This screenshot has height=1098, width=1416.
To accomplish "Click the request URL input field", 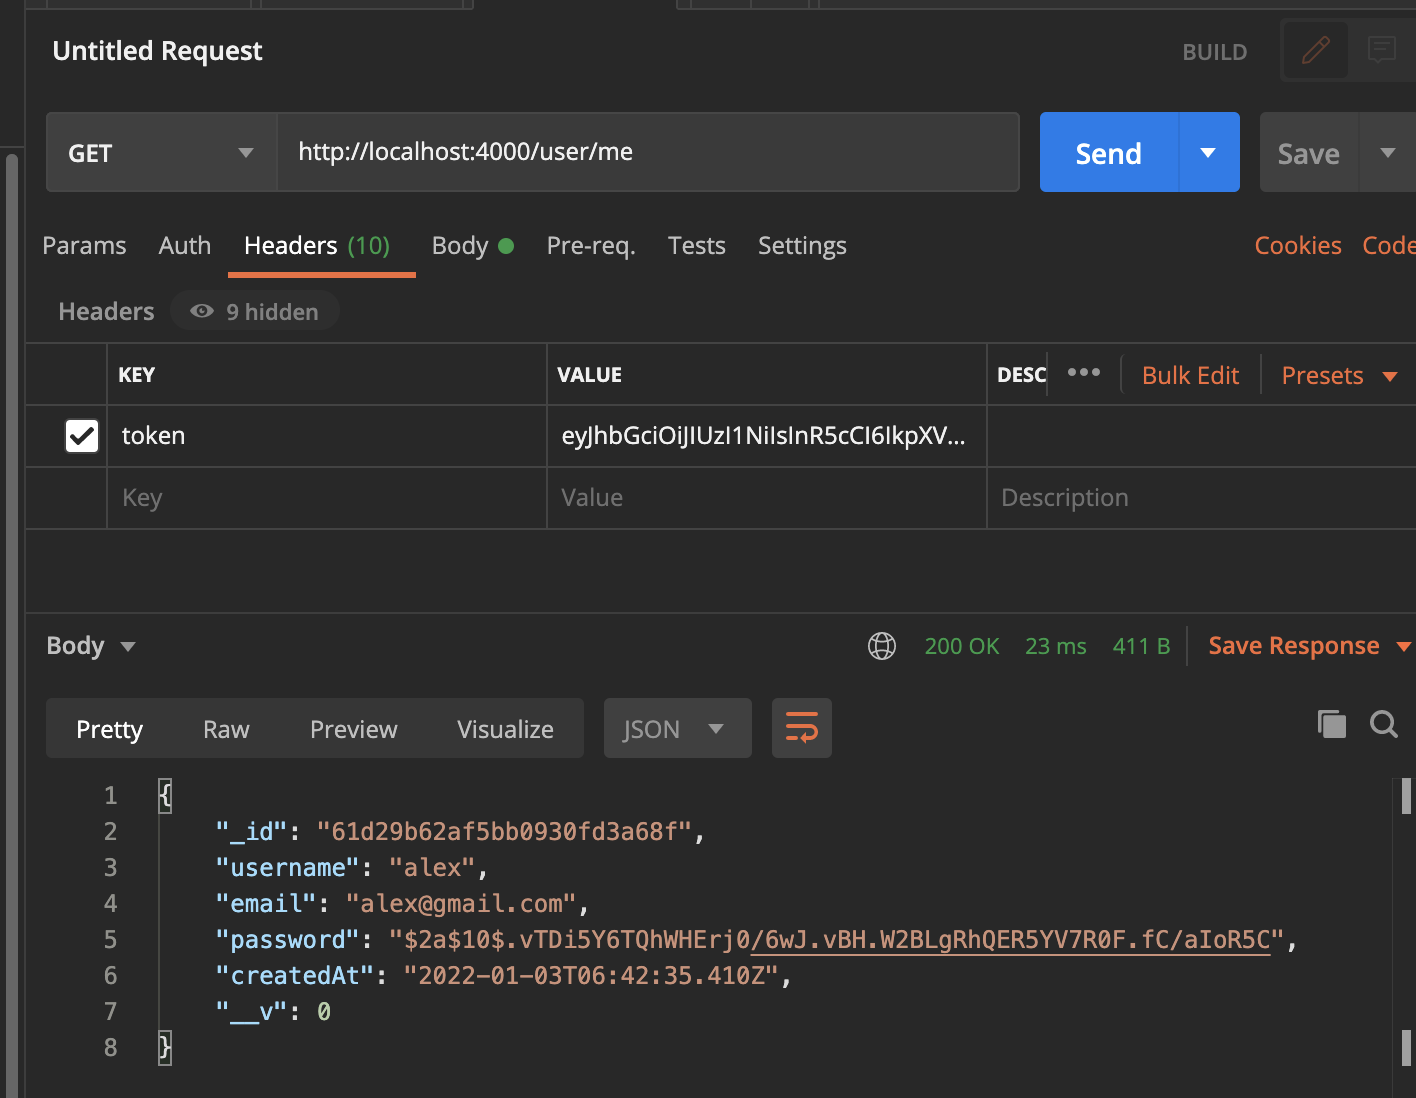I will [x=648, y=152].
